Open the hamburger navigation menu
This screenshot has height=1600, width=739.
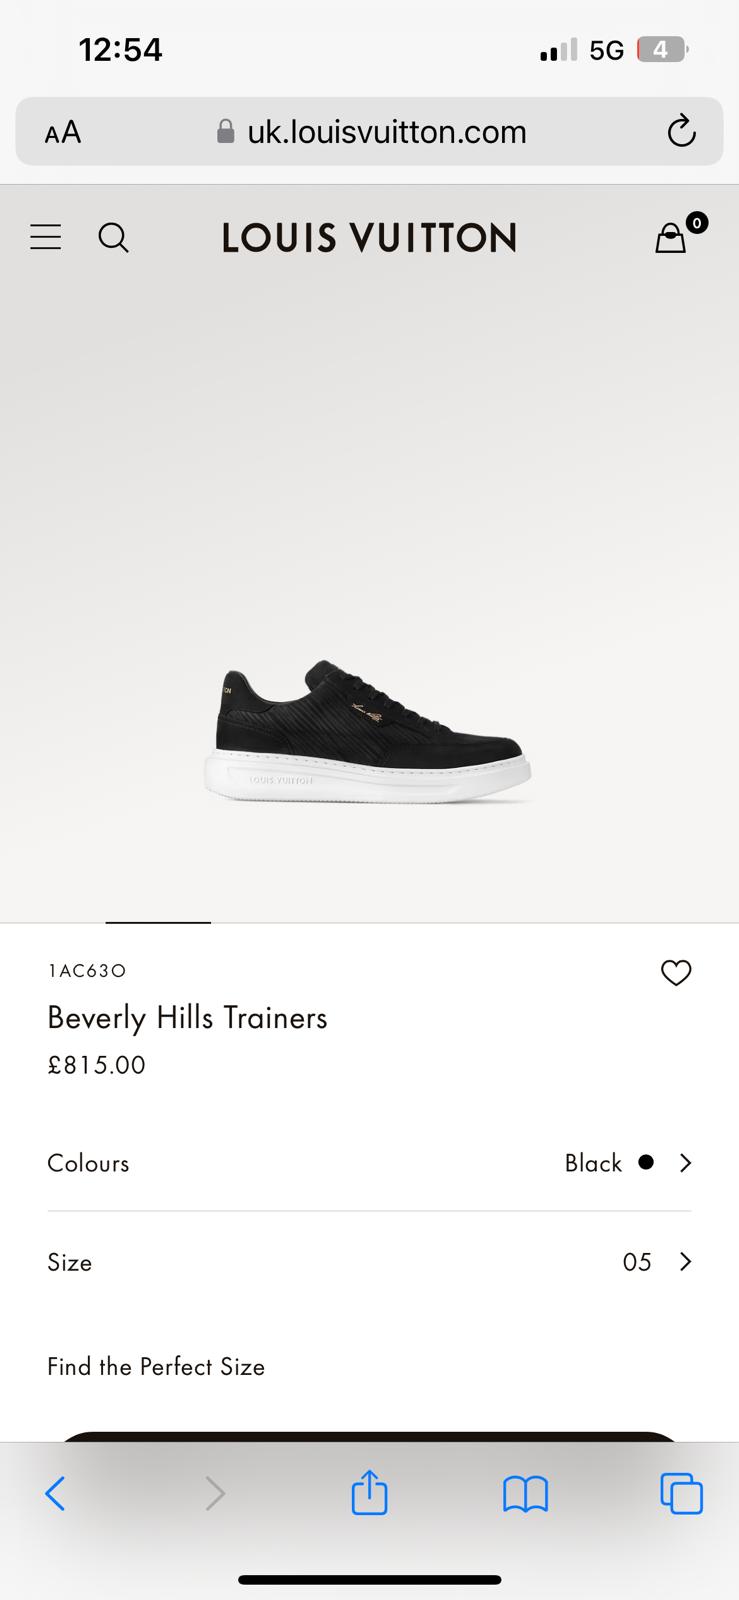pyautogui.click(x=46, y=237)
